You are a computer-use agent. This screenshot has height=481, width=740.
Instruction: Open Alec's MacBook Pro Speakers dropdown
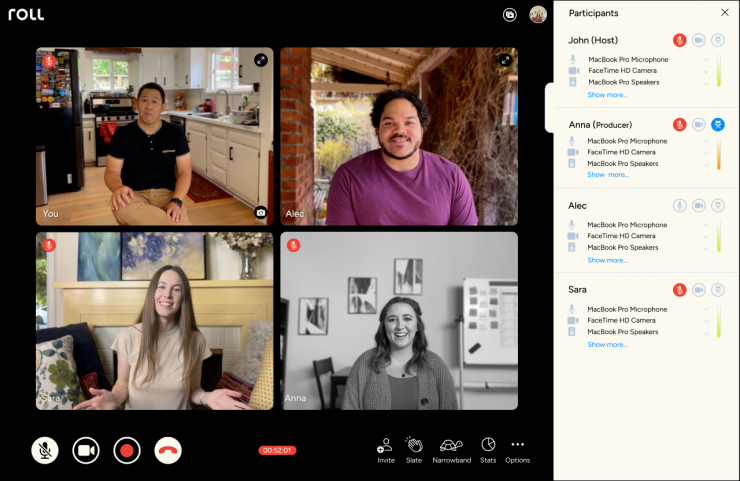[706, 248]
